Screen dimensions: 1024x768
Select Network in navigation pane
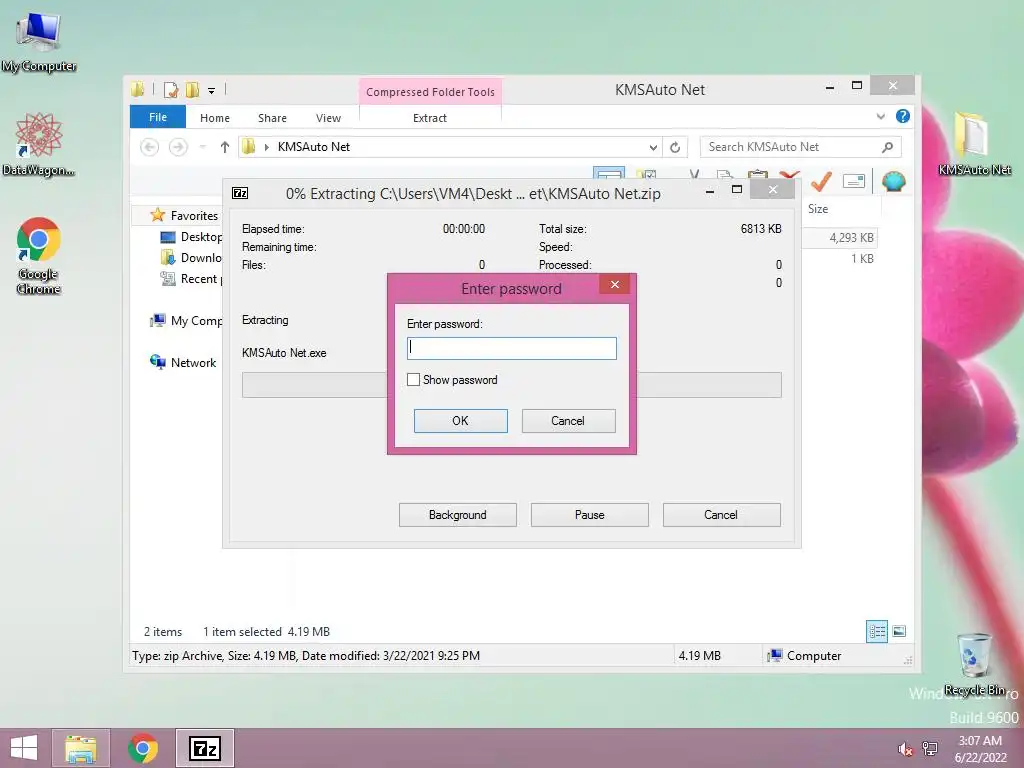click(x=193, y=362)
